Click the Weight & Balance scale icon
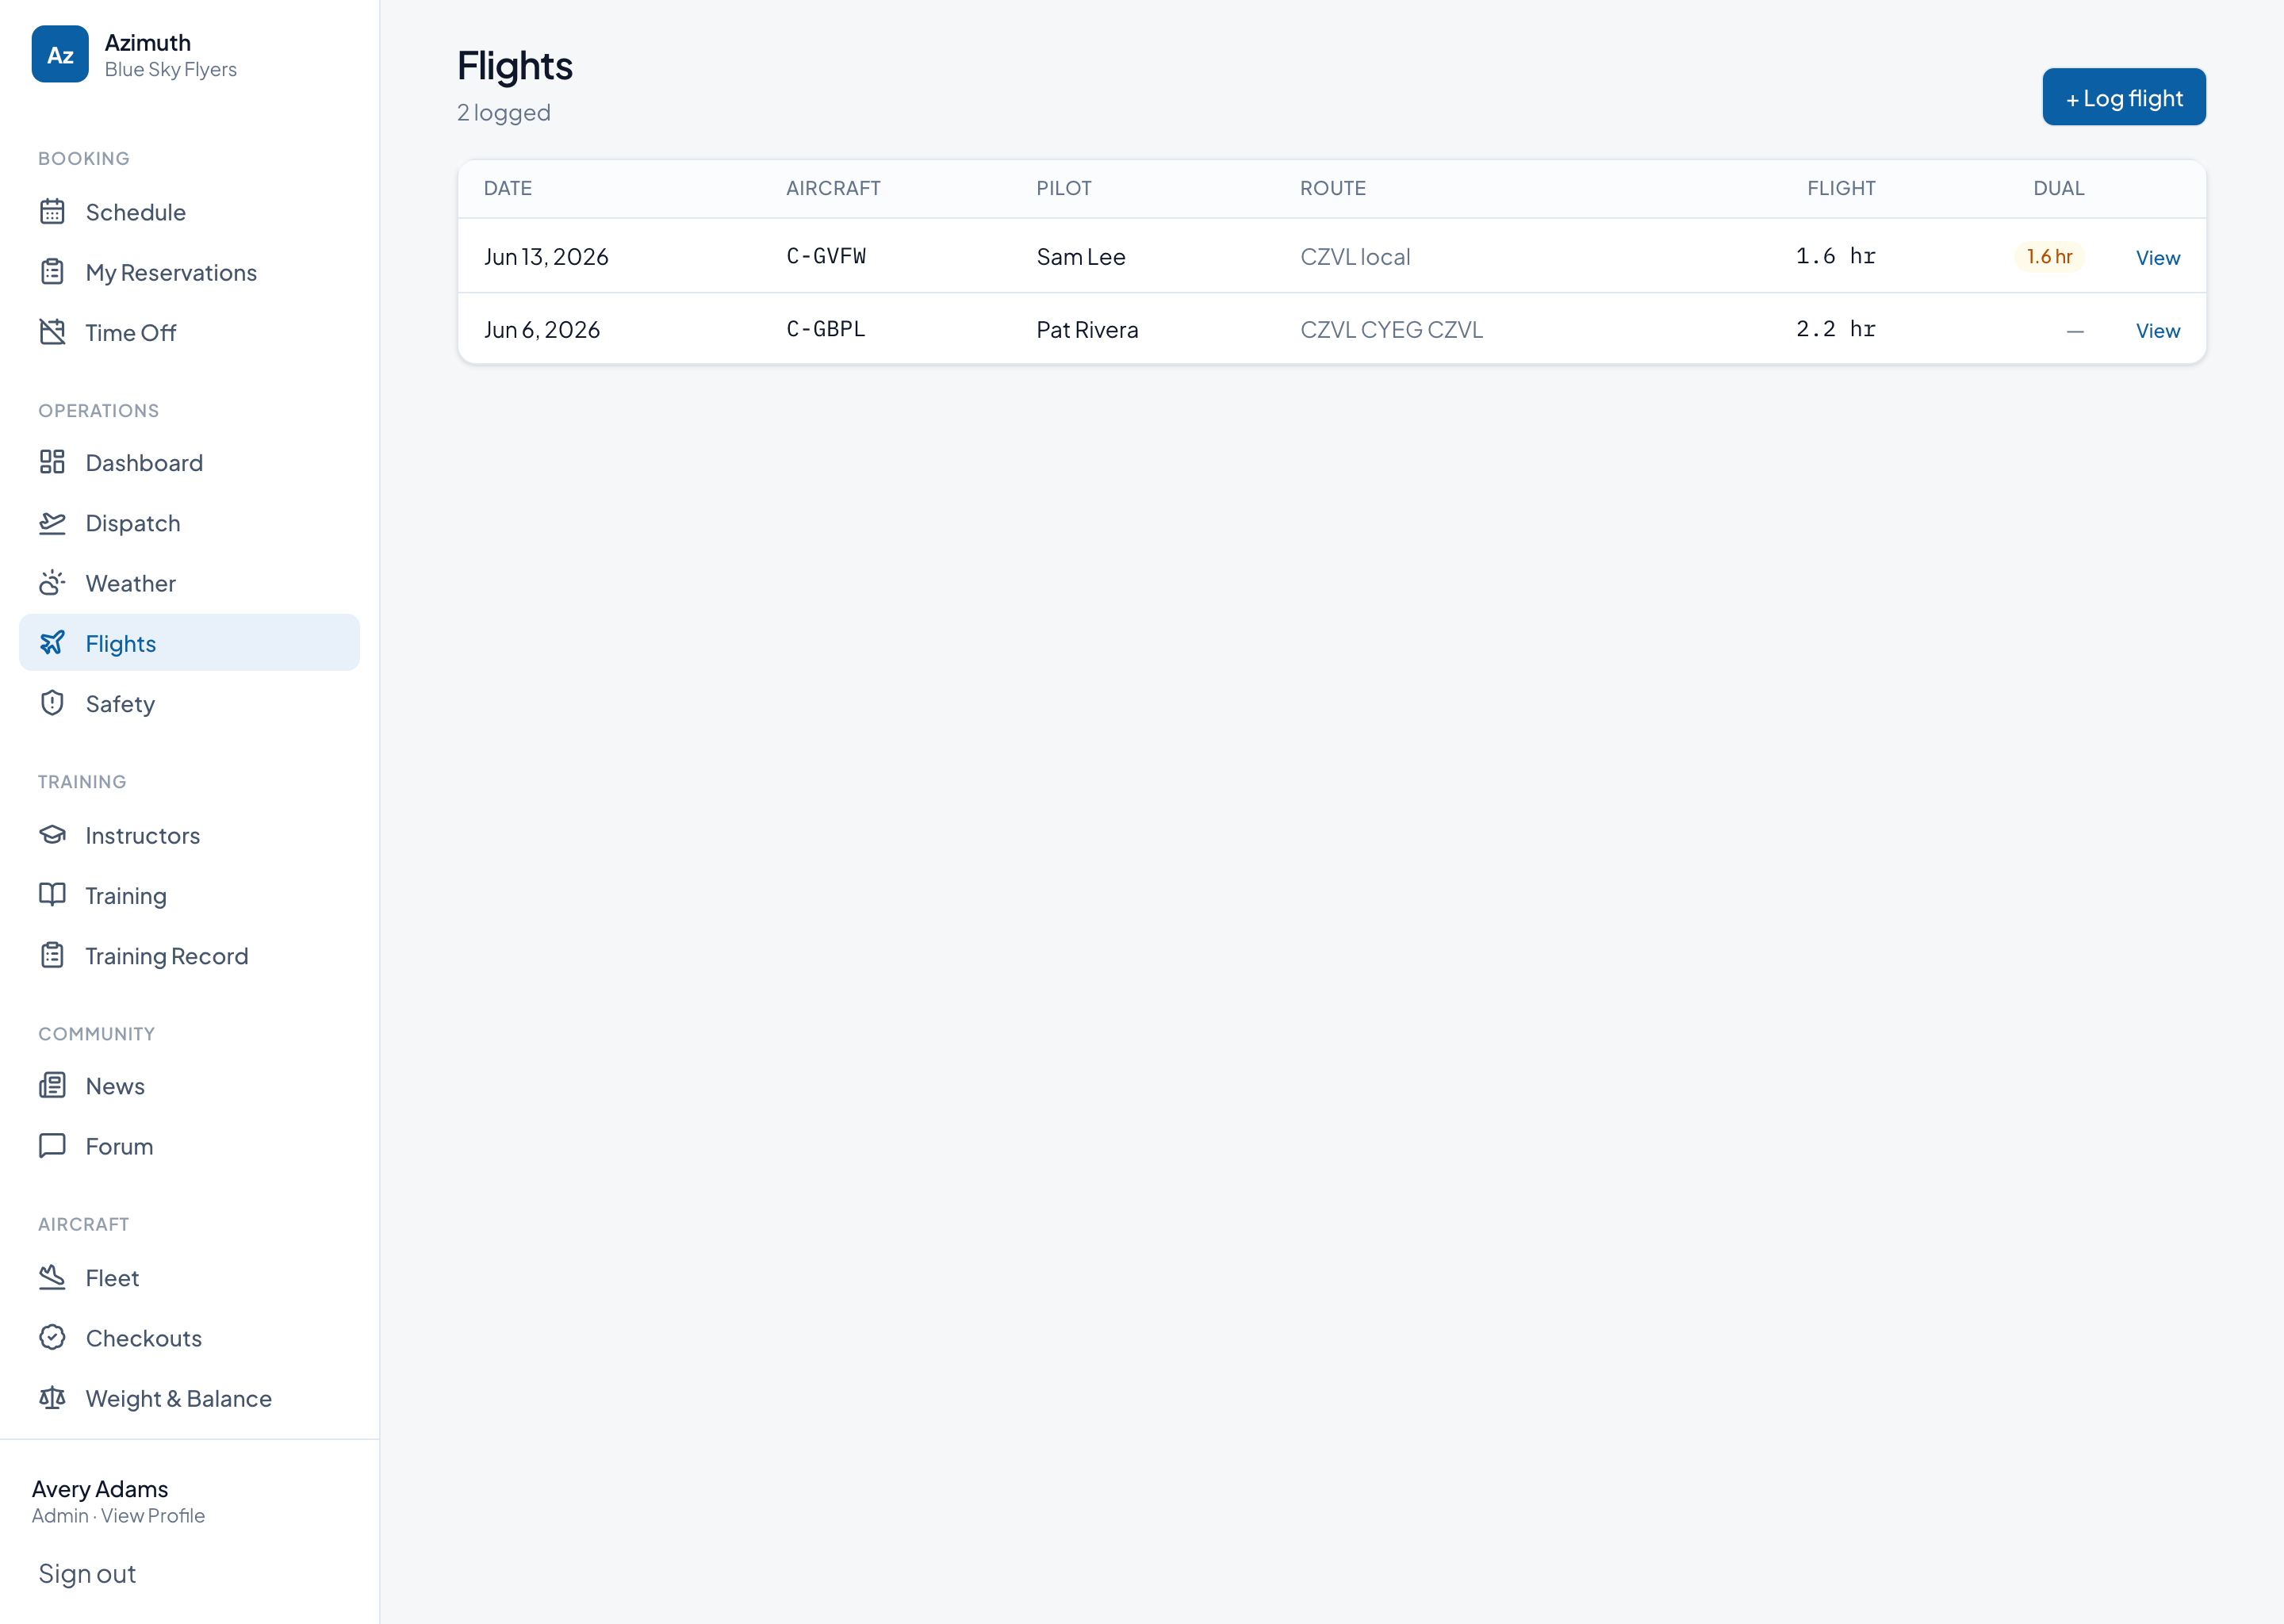The image size is (2284, 1624). tap(52, 1398)
